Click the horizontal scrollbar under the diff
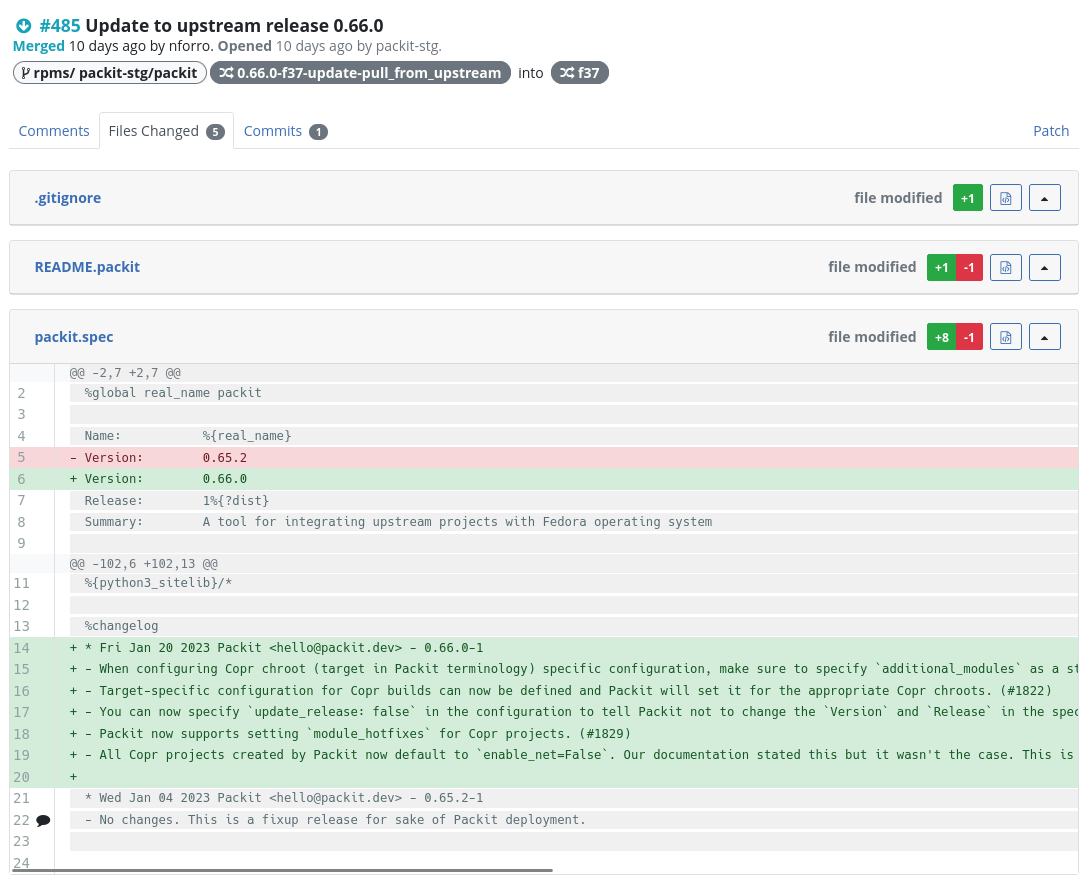 click(x=300, y=870)
